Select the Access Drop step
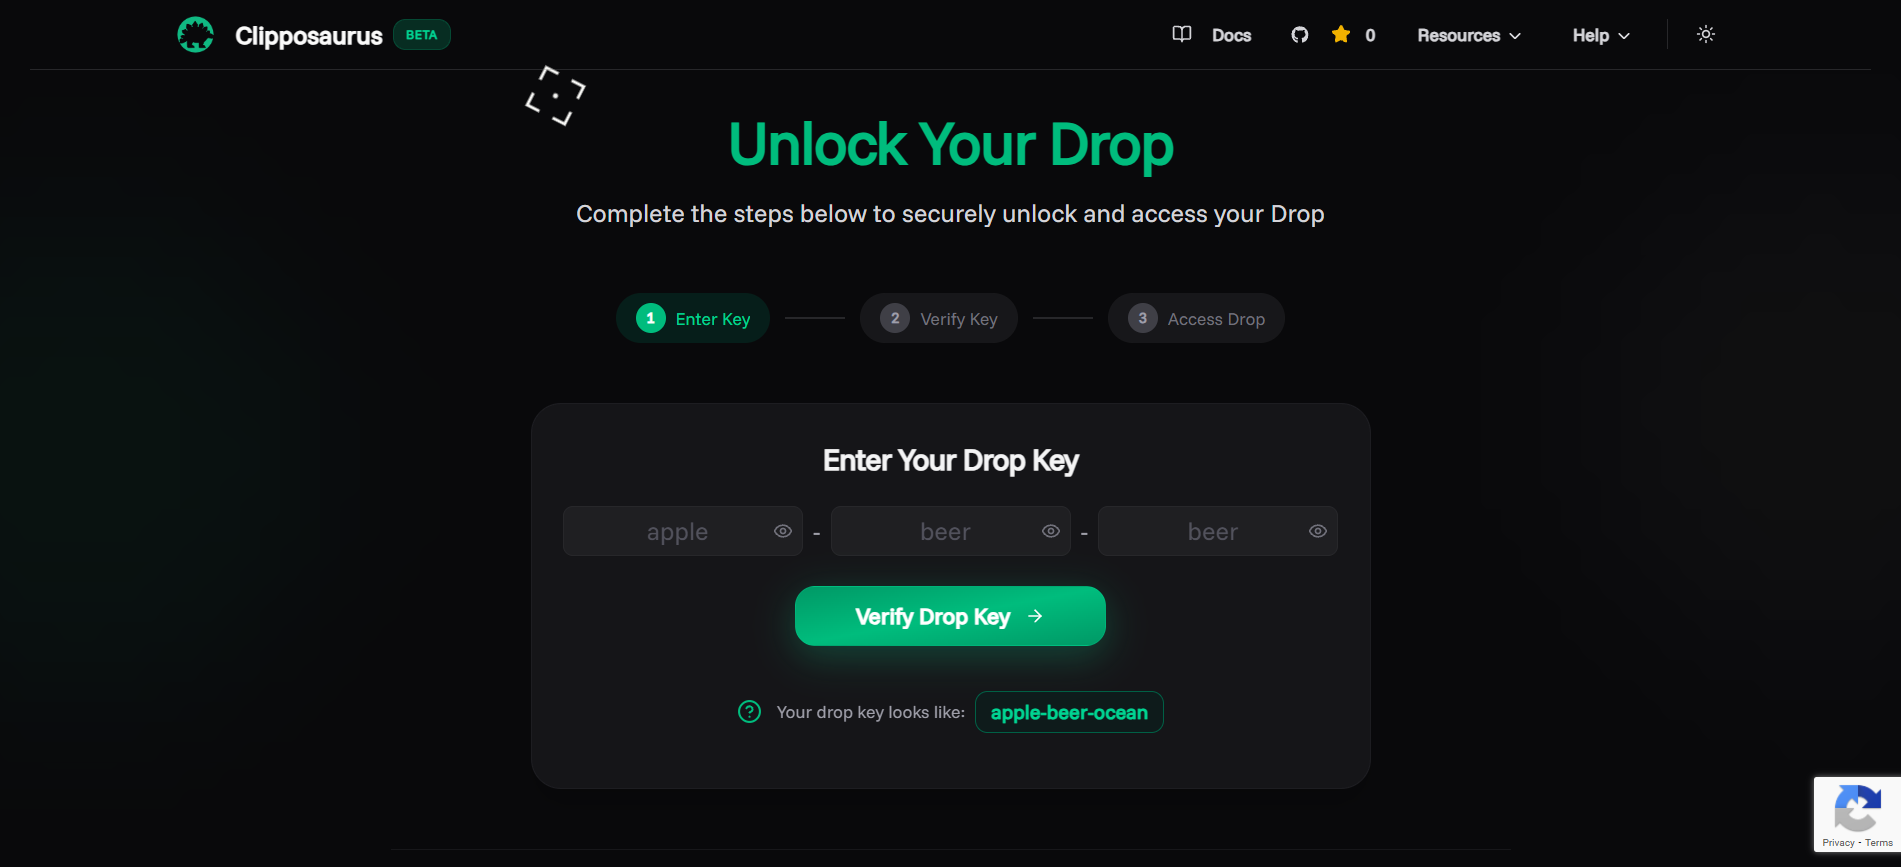 point(1196,318)
